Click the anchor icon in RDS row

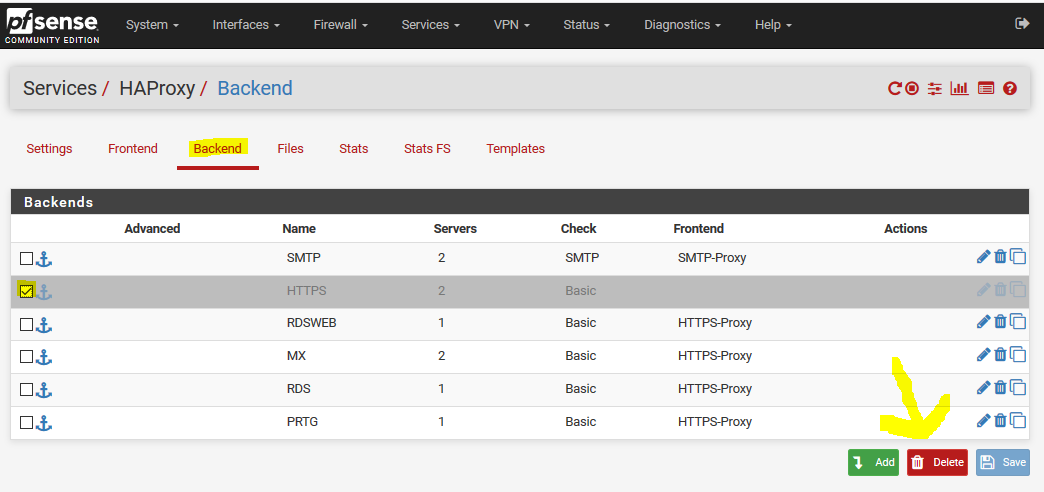44,389
